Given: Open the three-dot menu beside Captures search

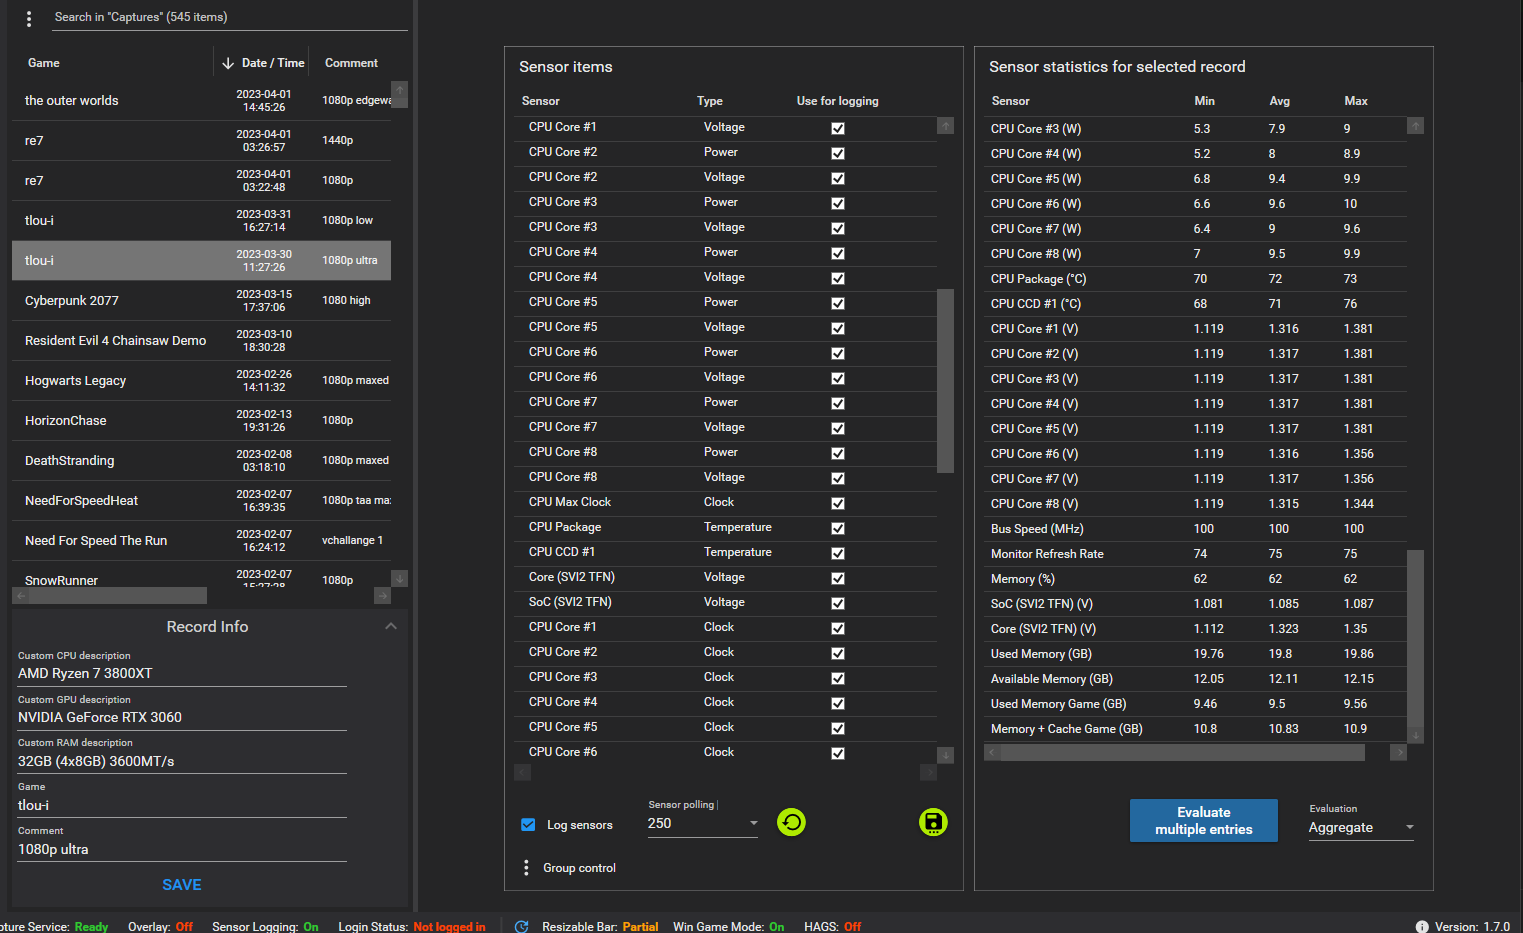Looking at the screenshot, I should pyautogui.click(x=29, y=18).
